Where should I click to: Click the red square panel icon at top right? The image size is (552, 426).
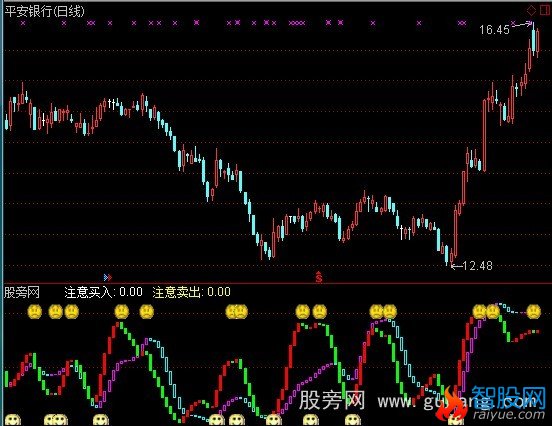point(545,11)
